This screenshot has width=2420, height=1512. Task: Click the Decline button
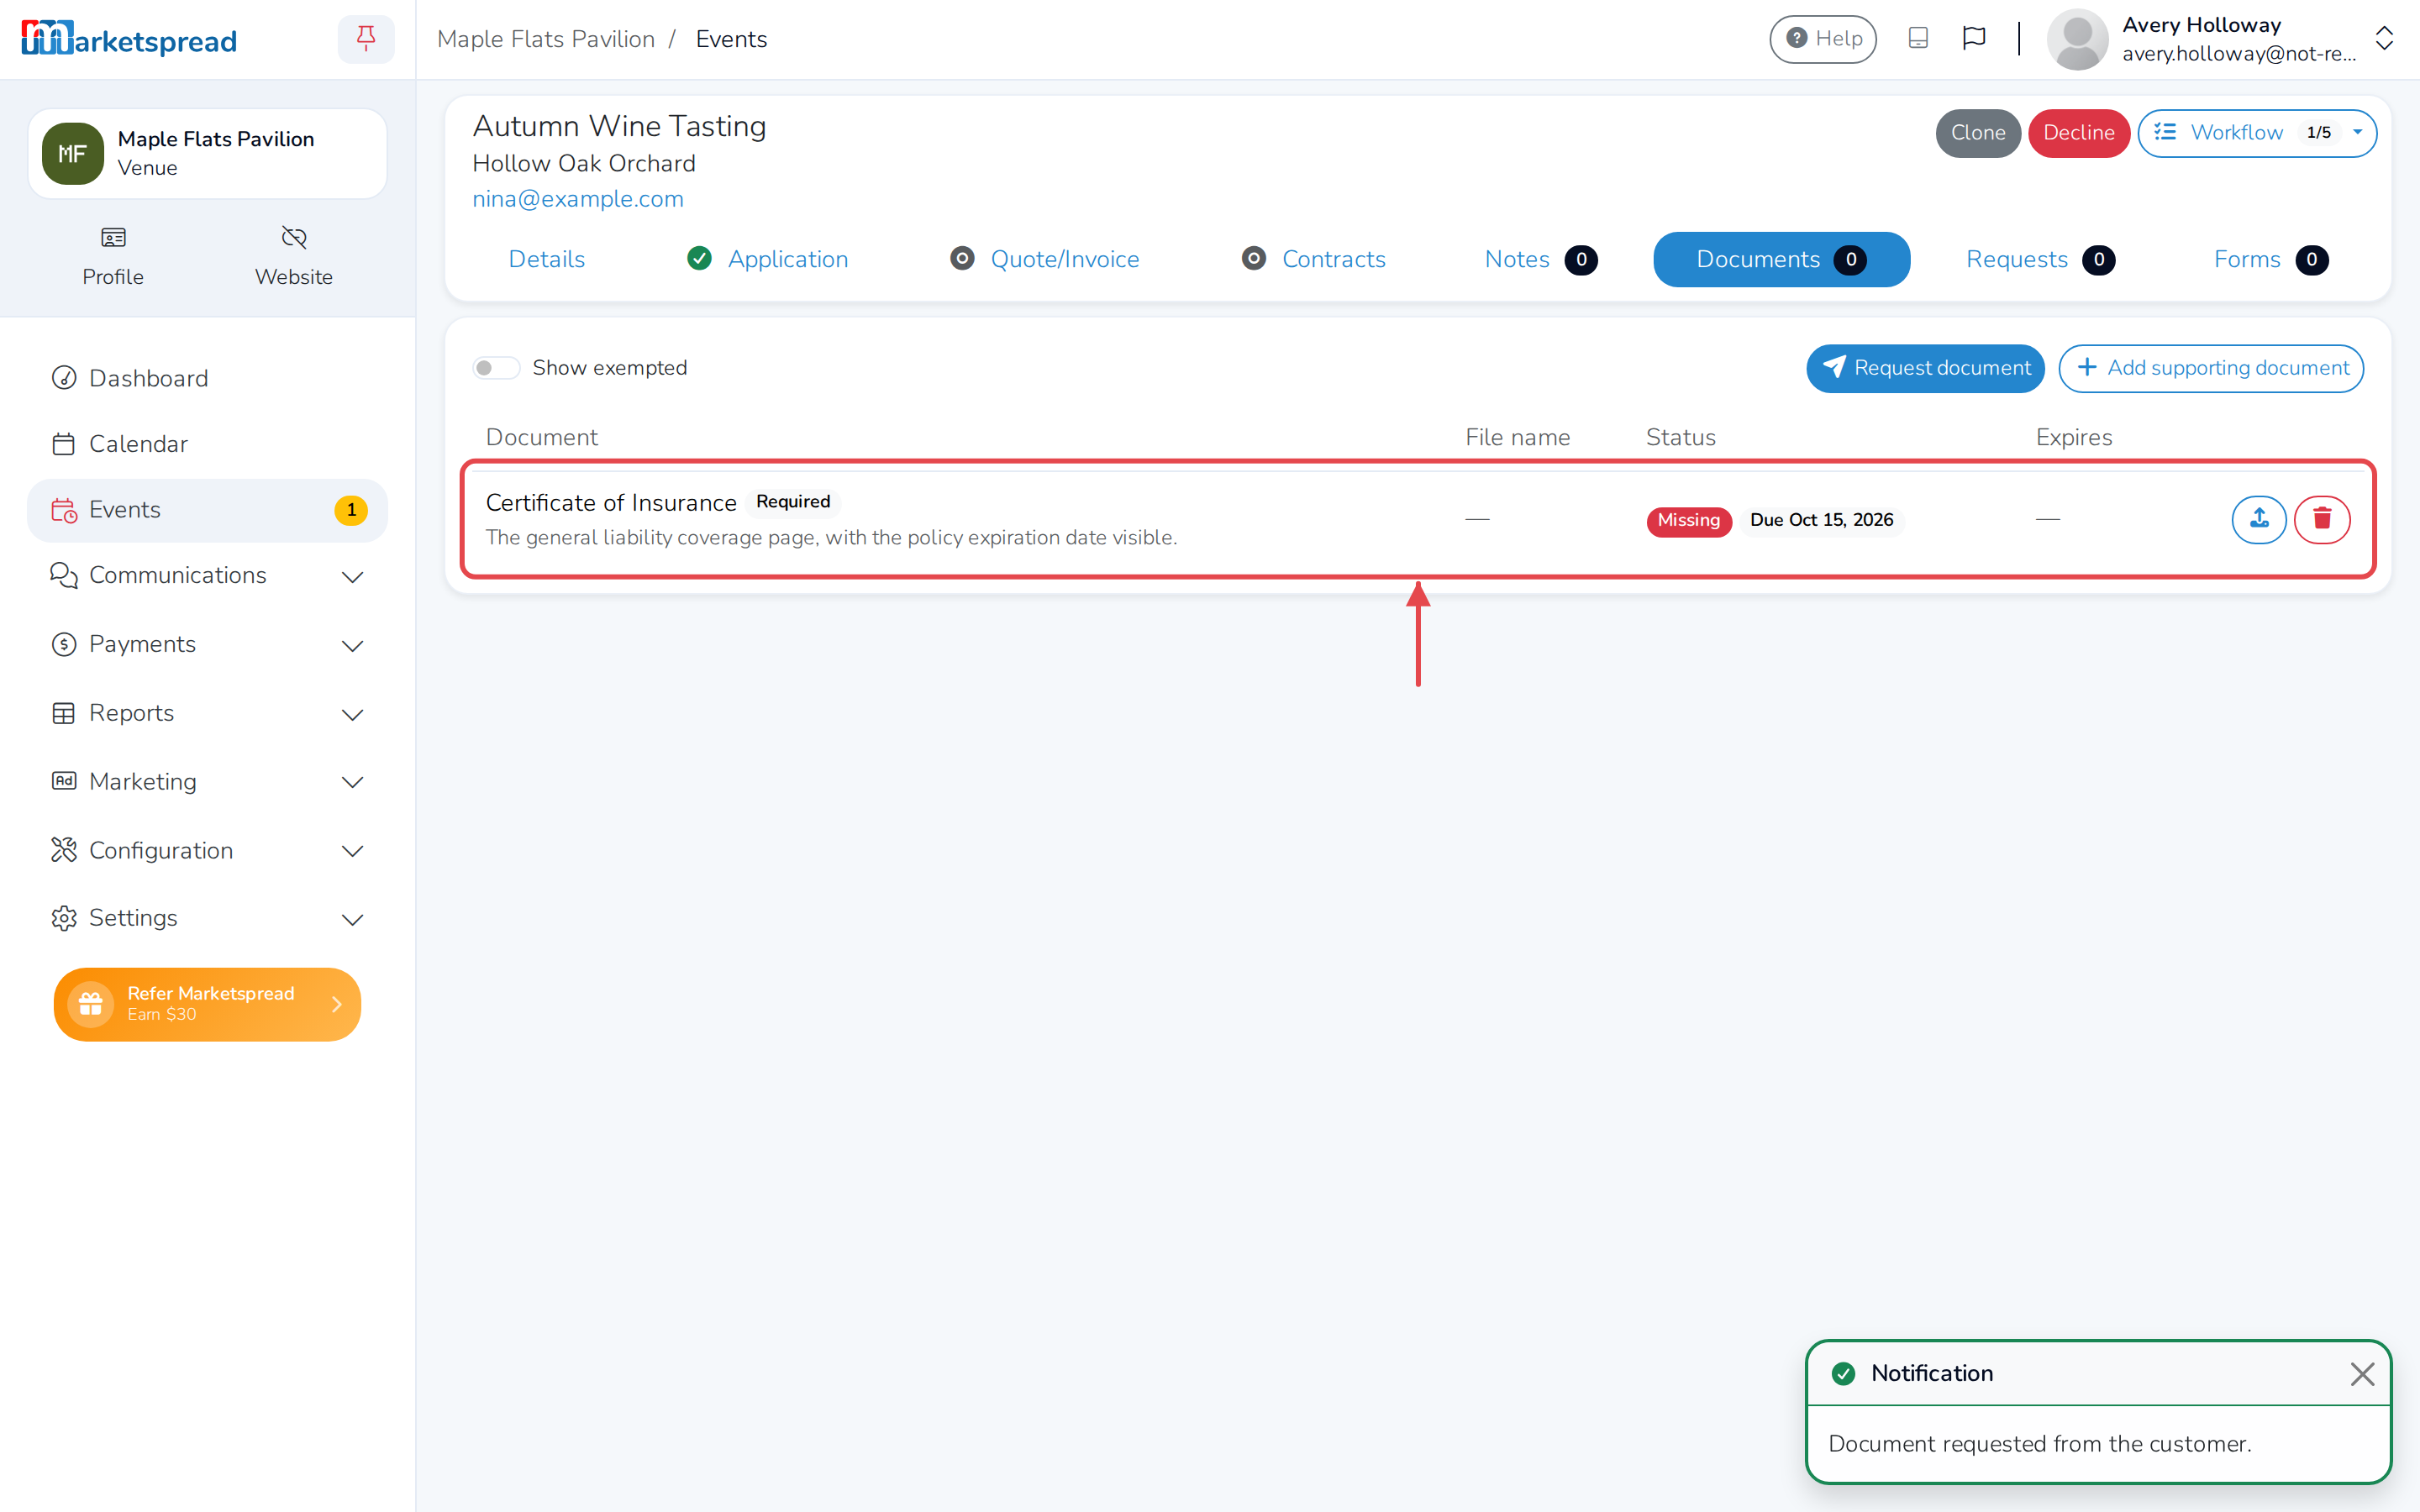[x=2078, y=133]
